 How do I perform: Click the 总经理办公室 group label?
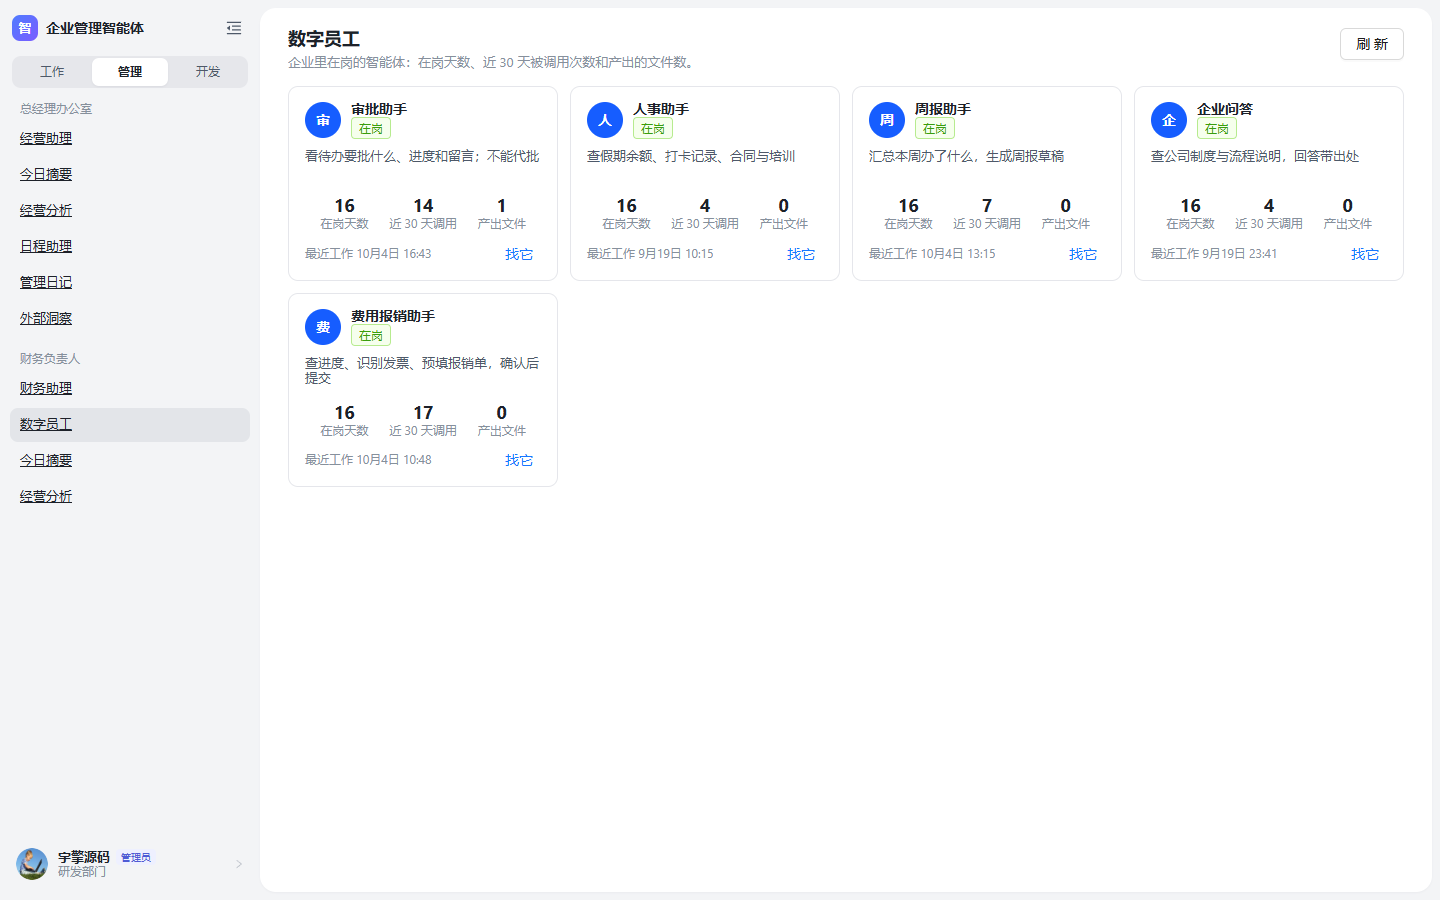pyautogui.click(x=56, y=109)
